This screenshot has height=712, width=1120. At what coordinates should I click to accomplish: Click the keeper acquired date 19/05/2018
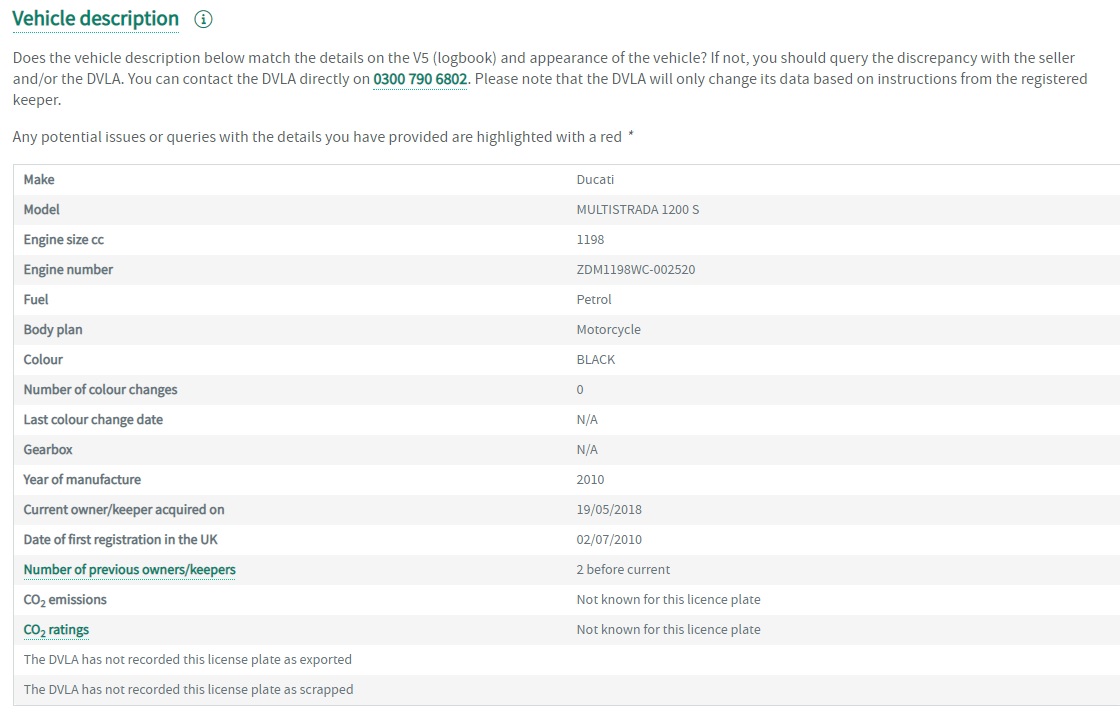tap(609, 510)
